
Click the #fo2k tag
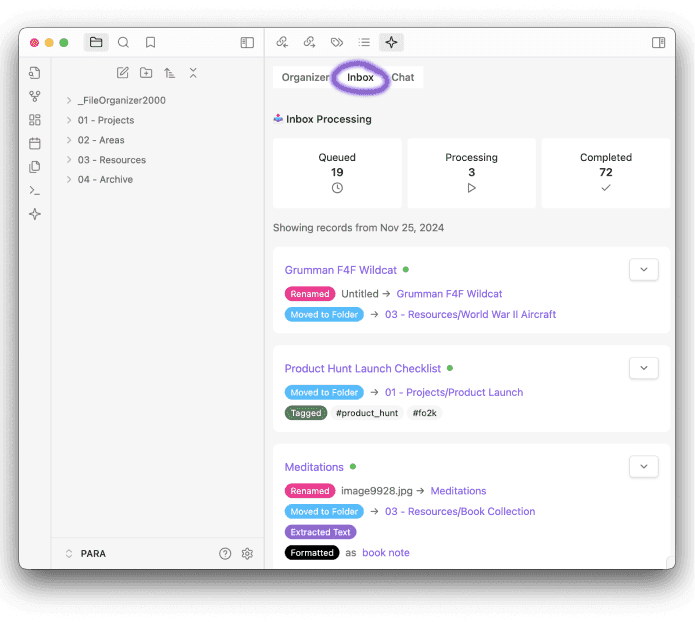(425, 413)
